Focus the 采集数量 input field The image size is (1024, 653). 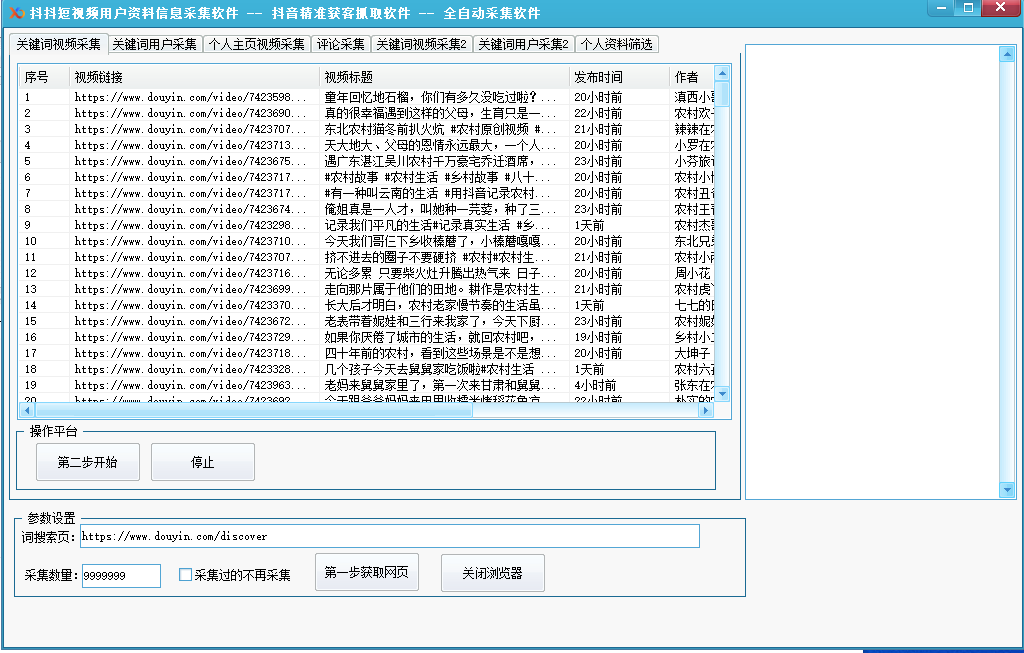pos(121,576)
